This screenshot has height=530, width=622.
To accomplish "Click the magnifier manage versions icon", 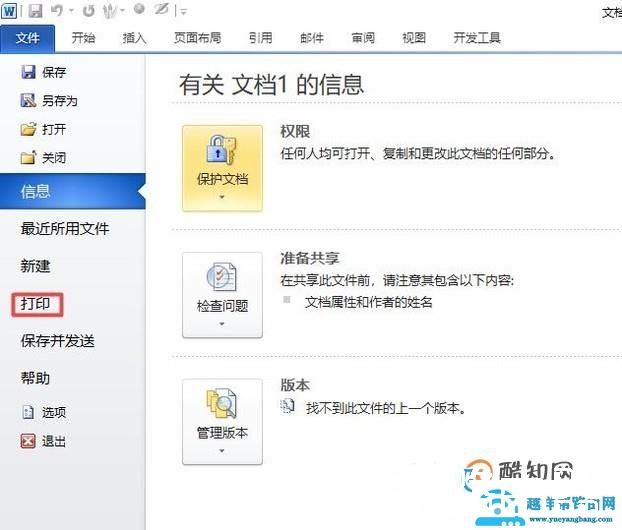I will [221, 403].
